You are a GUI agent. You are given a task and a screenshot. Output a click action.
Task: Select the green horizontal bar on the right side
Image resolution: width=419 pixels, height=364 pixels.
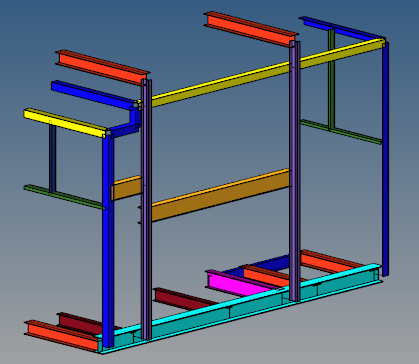(341, 132)
